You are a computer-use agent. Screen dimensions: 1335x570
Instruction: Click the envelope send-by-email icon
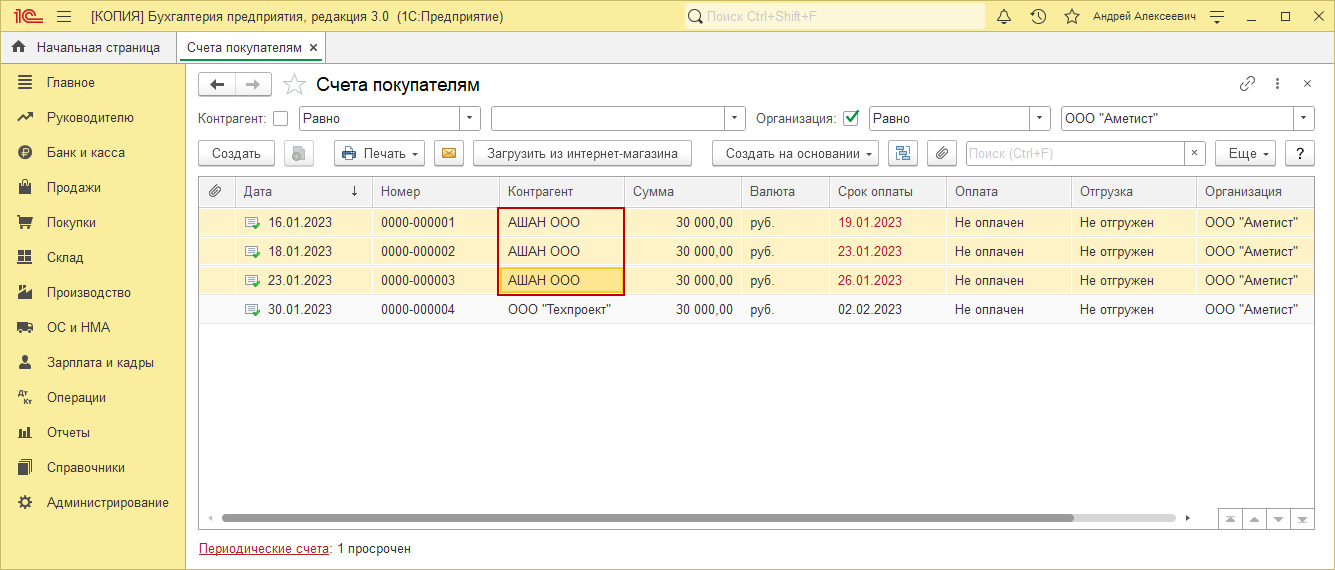click(449, 153)
